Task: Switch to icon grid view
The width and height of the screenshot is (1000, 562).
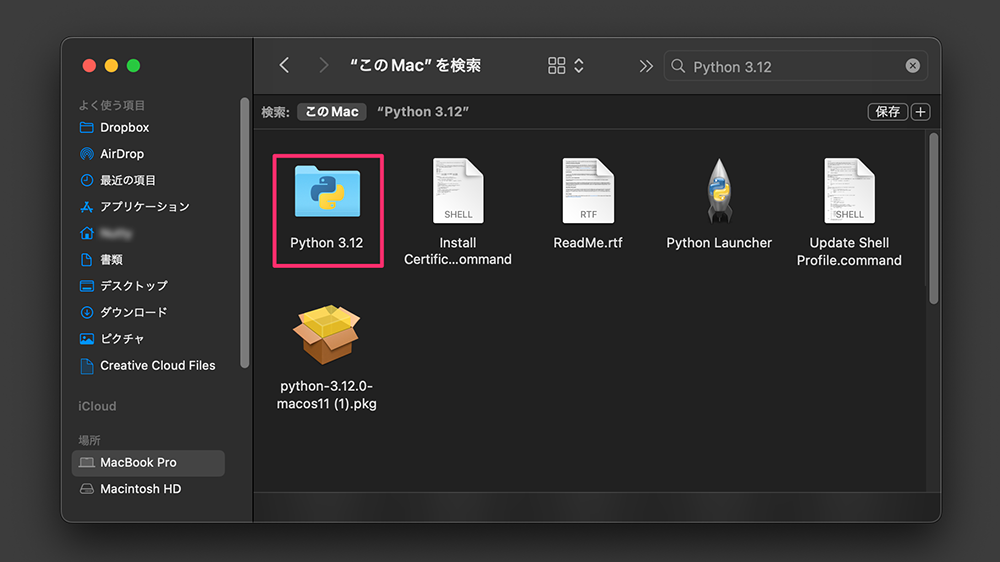Action: 557,66
